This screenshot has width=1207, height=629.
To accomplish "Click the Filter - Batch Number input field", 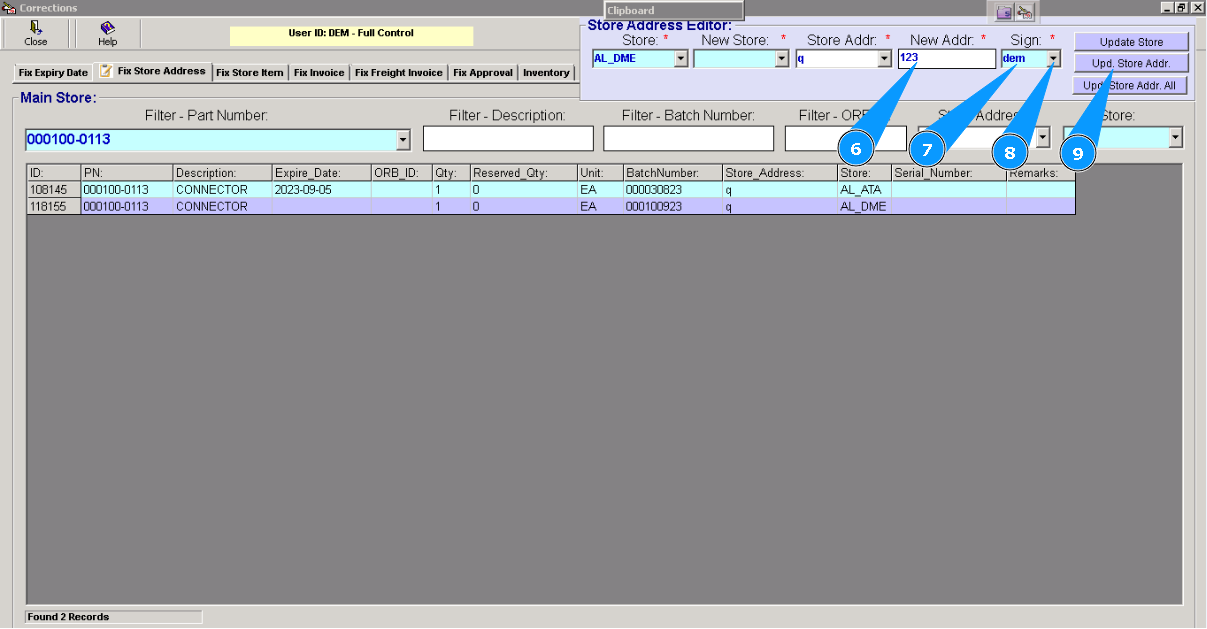I will pyautogui.click(x=688, y=138).
